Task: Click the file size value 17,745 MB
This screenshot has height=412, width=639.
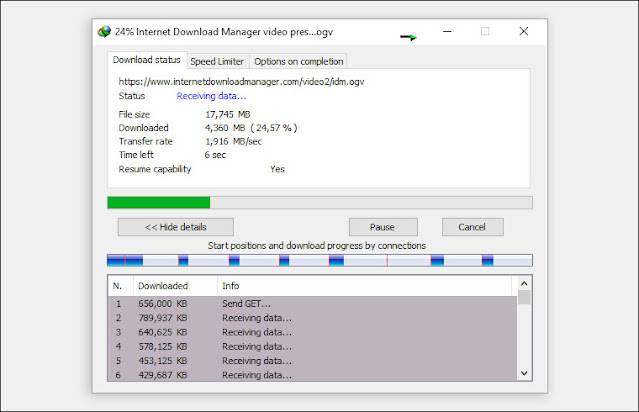Action: 227,115
